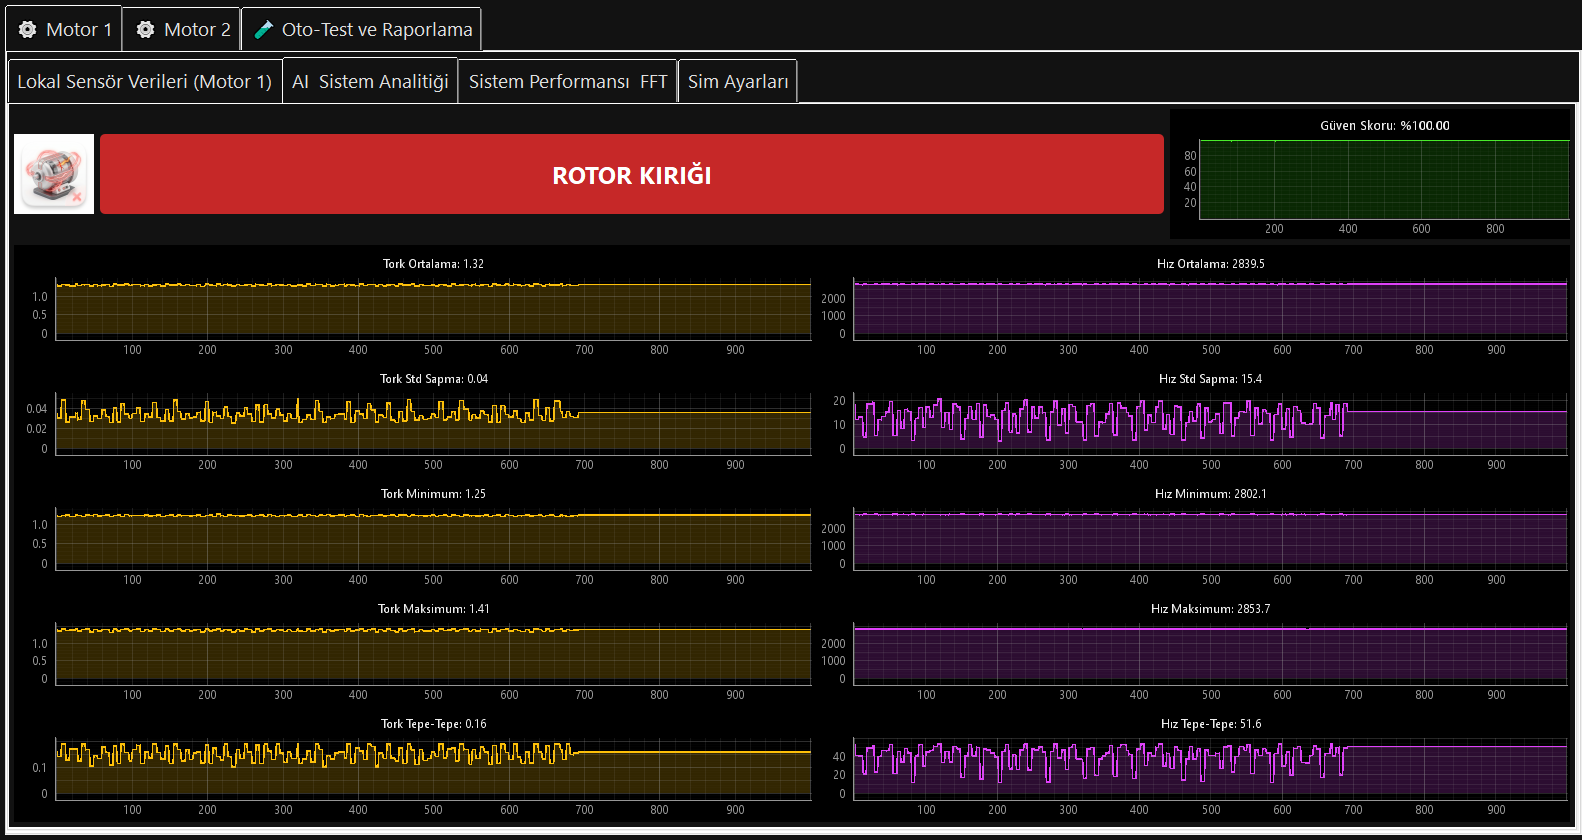This screenshot has width=1582, height=840.
Task: Click the Hız Maksimum chart
Action: pos(1210,655)
